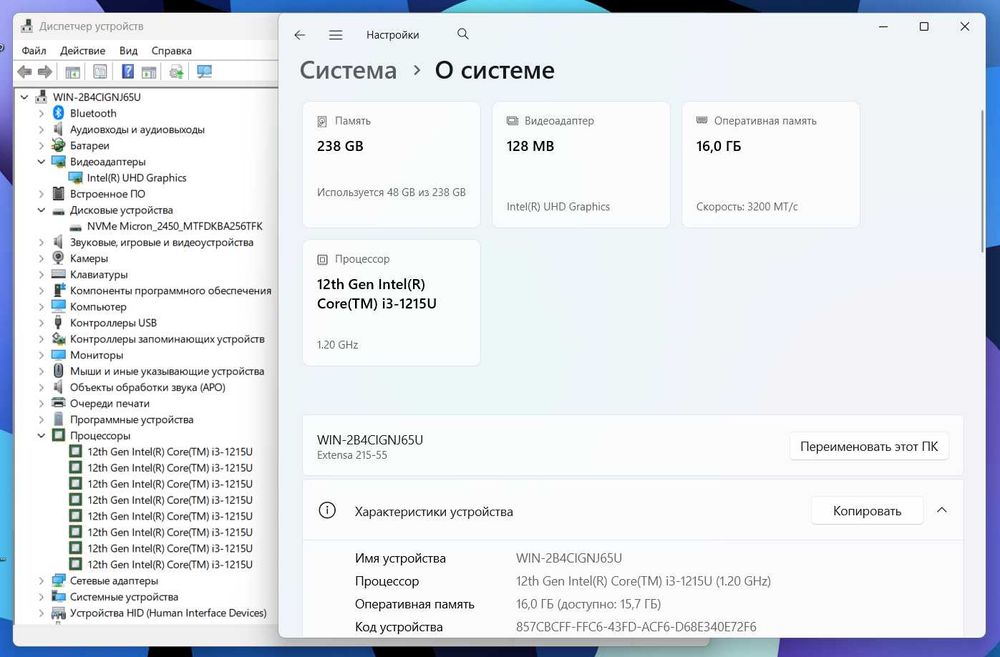Image resolution: width=1000 pixels, height=657 pixels.
Task: Select Устройства HID (Human Interface Devices)
Action: click(x=168, y=612)
